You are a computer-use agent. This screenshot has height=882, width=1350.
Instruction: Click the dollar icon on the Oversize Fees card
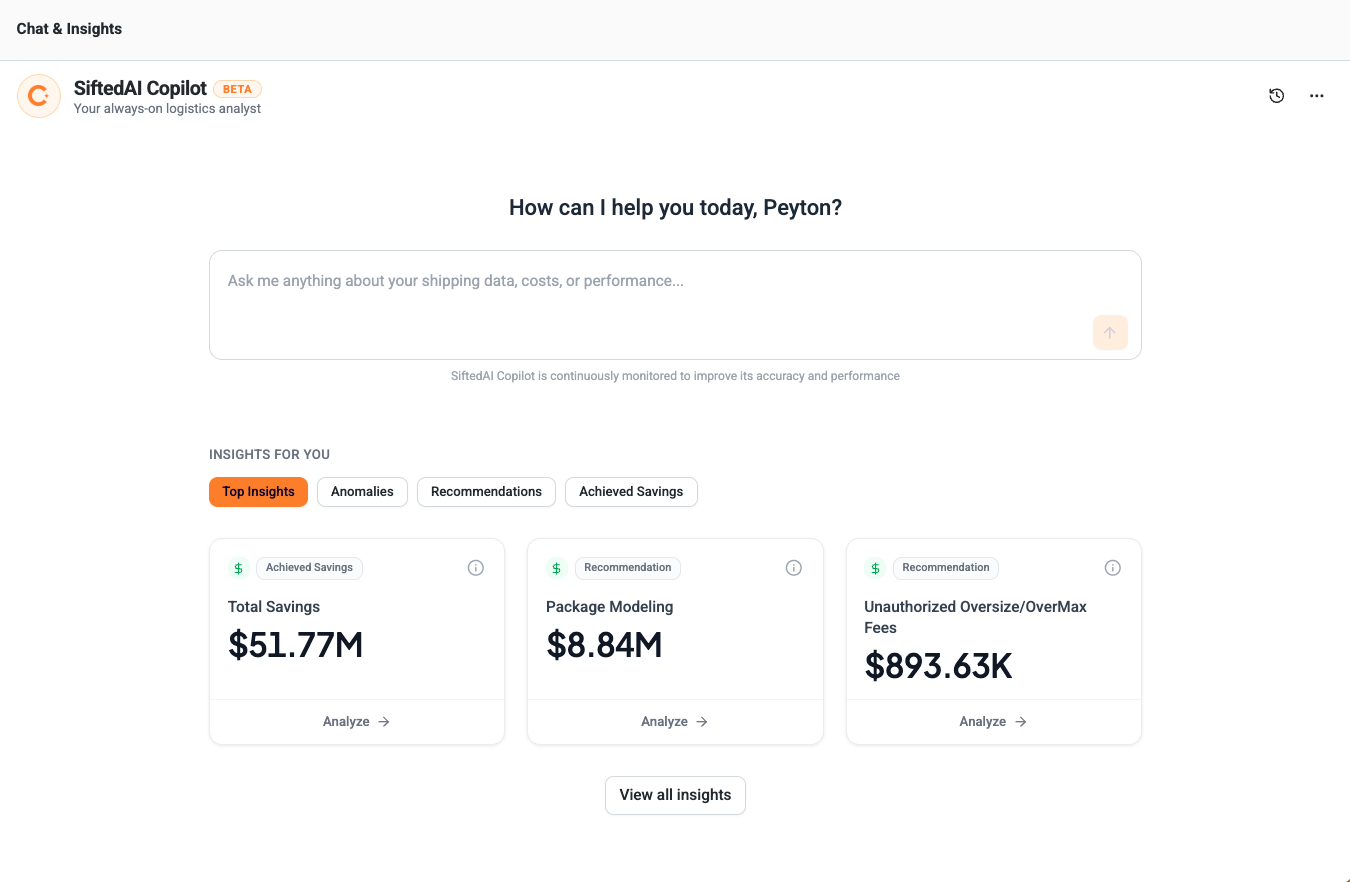point(875,568)
